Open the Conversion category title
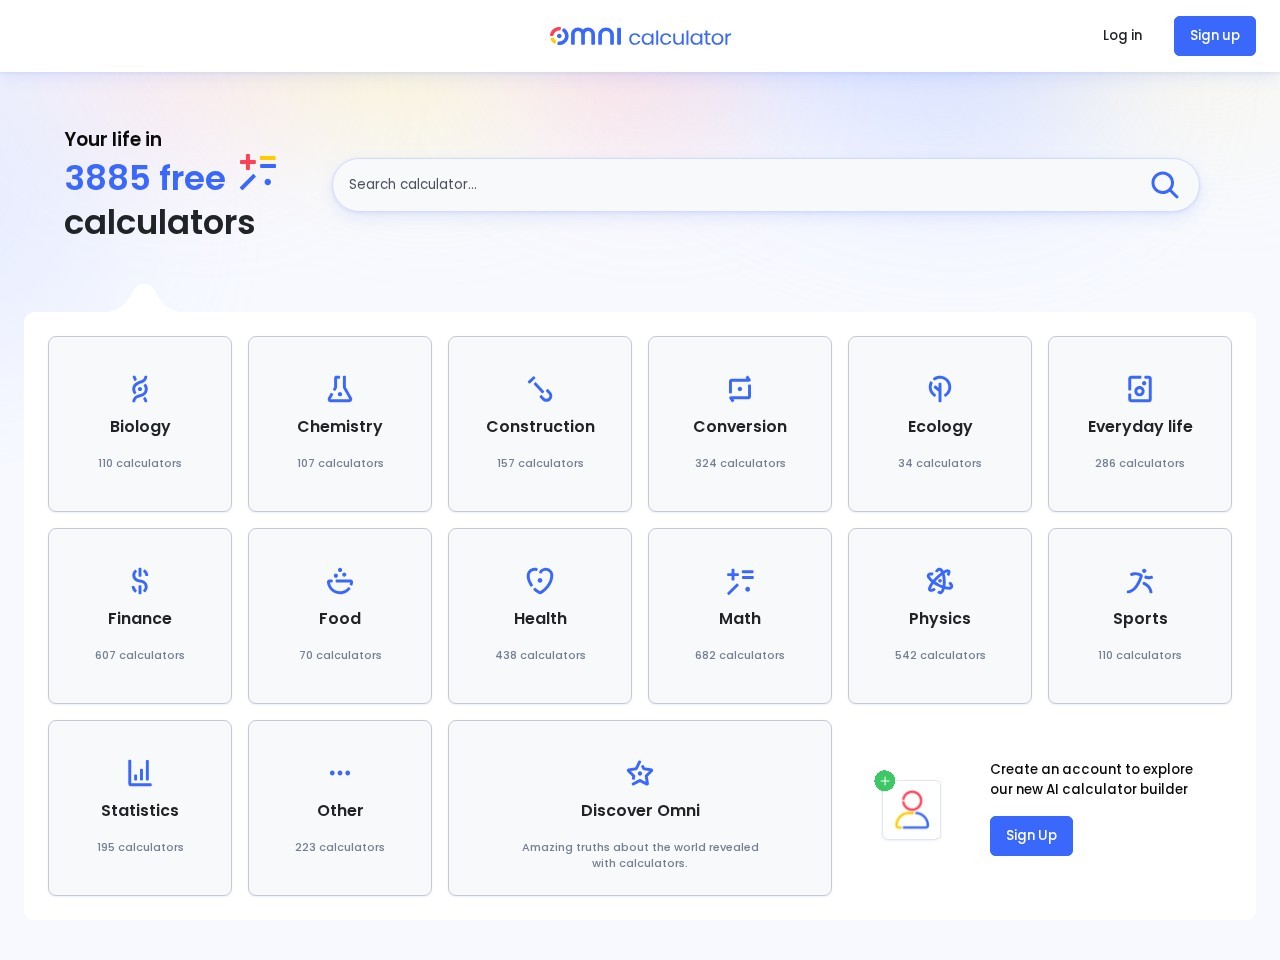 click(x=740, y=426)
